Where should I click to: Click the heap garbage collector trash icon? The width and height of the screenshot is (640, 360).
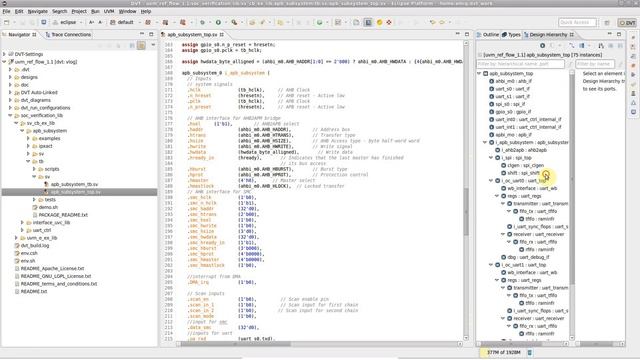pyautogui.click(x=530, y=352)
